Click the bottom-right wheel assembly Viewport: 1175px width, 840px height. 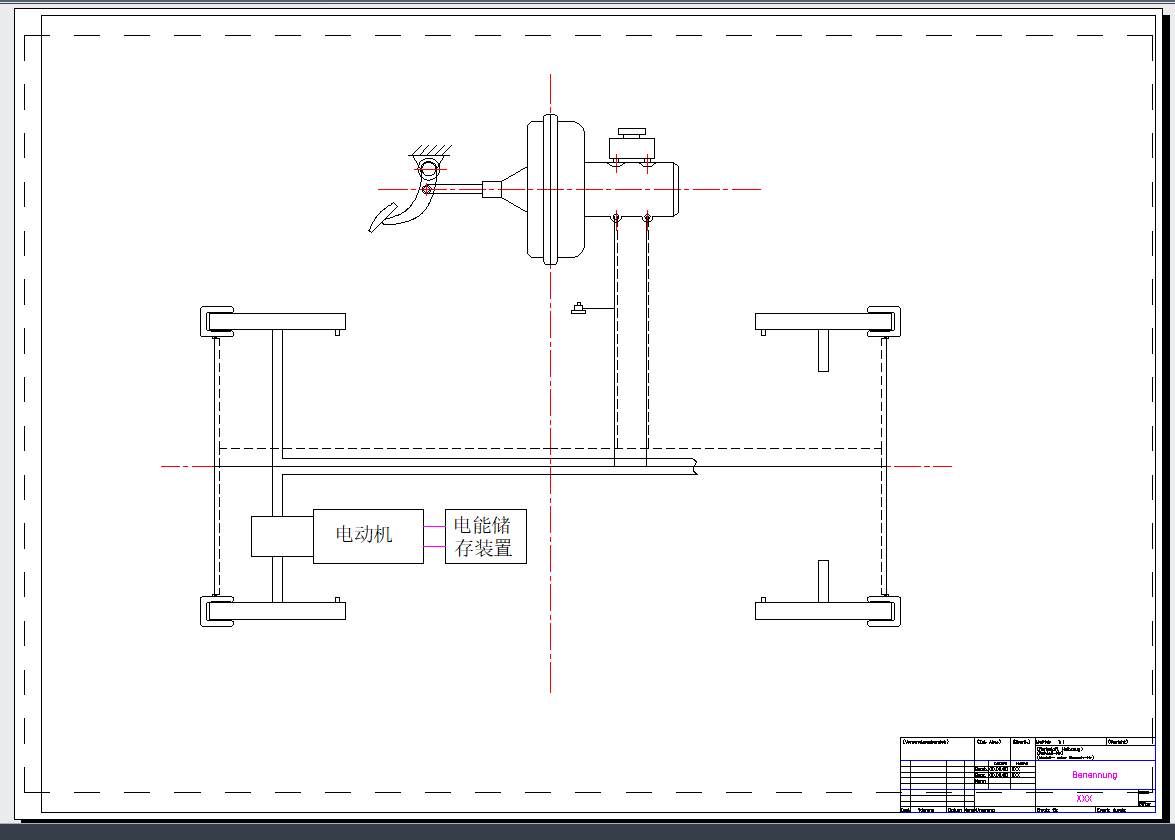[x=884, y=610]
